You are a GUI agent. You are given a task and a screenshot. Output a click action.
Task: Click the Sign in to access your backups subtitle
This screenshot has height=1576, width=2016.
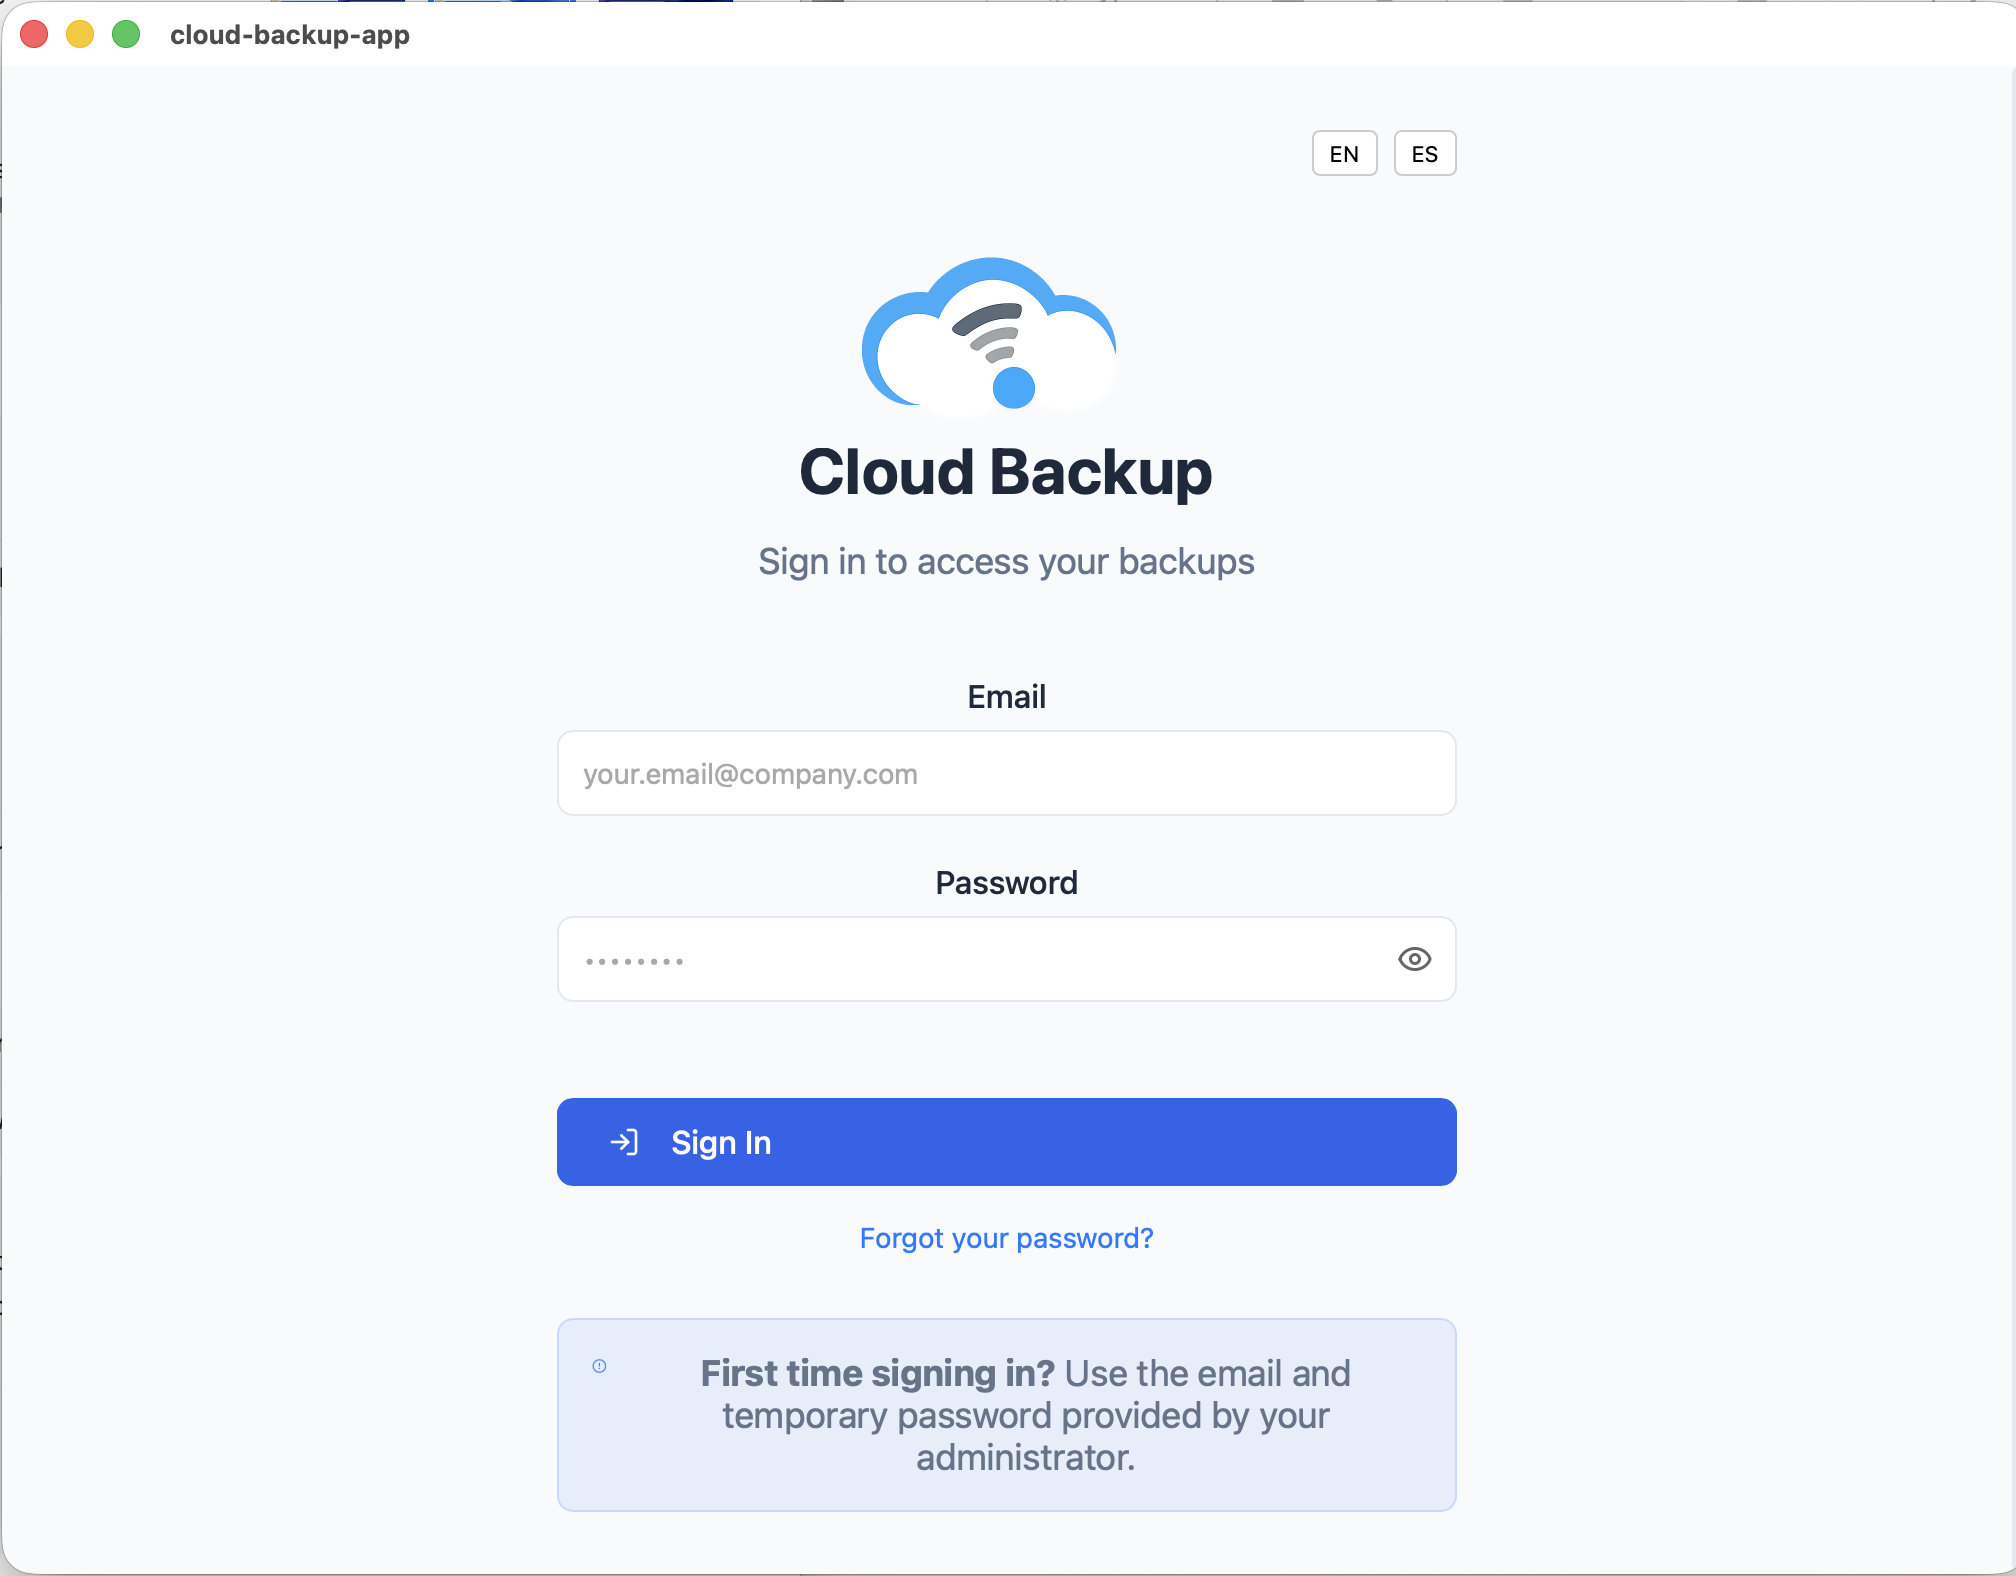(x=1006, y=561)
